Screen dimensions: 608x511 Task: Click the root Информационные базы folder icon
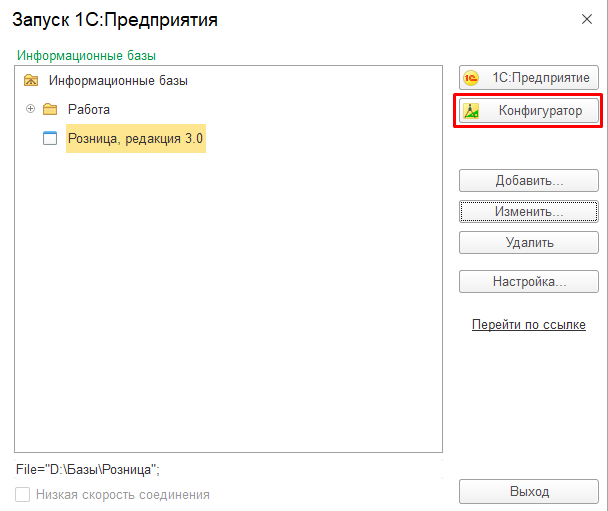pyautogui.click(x=31, y=80)
